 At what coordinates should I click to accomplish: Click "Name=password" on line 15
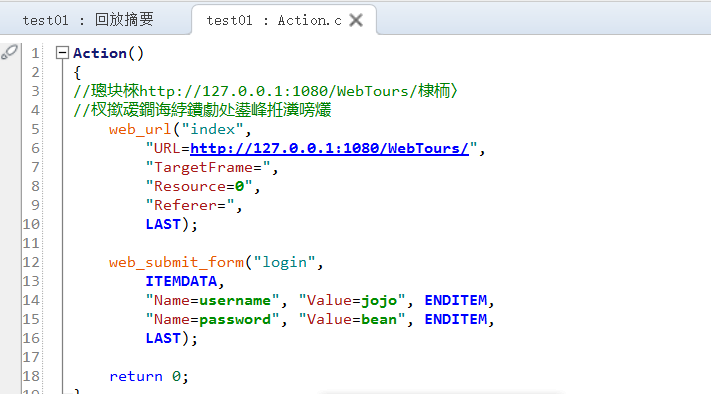coord(212,320)
